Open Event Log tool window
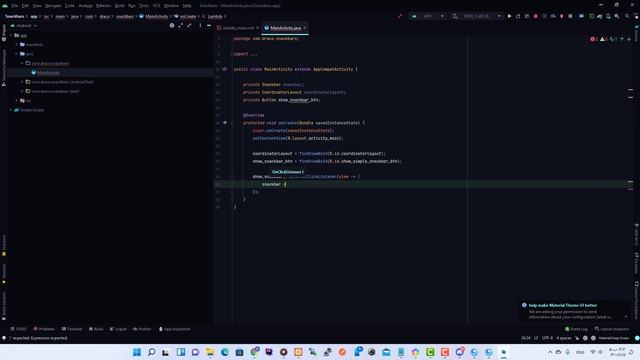640x360 pixels. point(576,329)
